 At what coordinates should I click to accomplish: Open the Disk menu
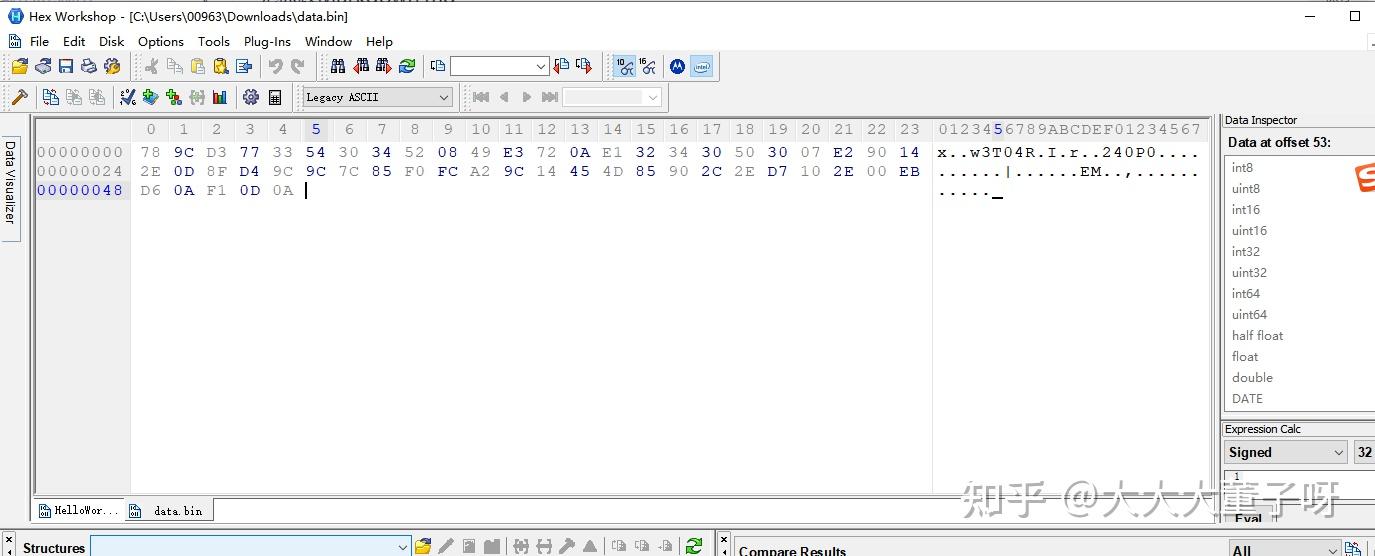[112, 41]
